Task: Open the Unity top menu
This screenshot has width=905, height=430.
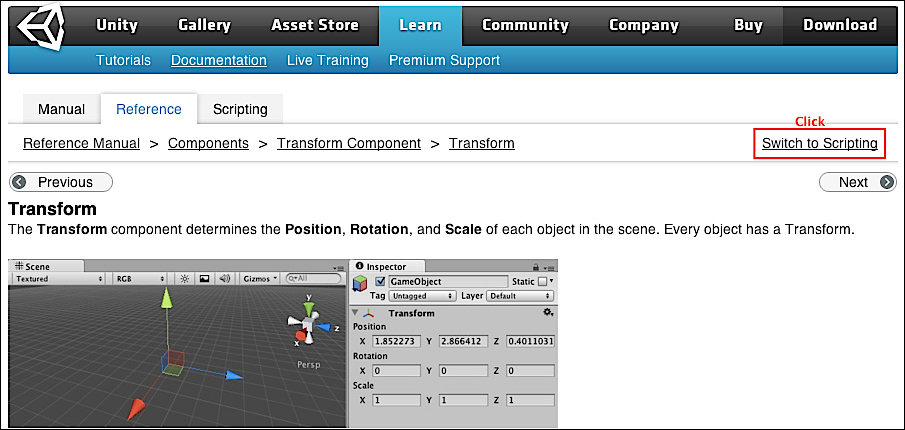Action: pos(117,25)
